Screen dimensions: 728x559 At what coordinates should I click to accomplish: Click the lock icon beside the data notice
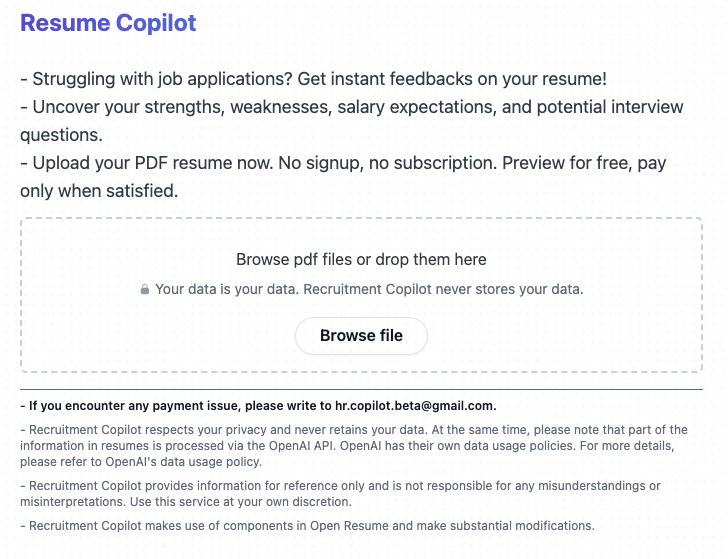click(145, 290)
